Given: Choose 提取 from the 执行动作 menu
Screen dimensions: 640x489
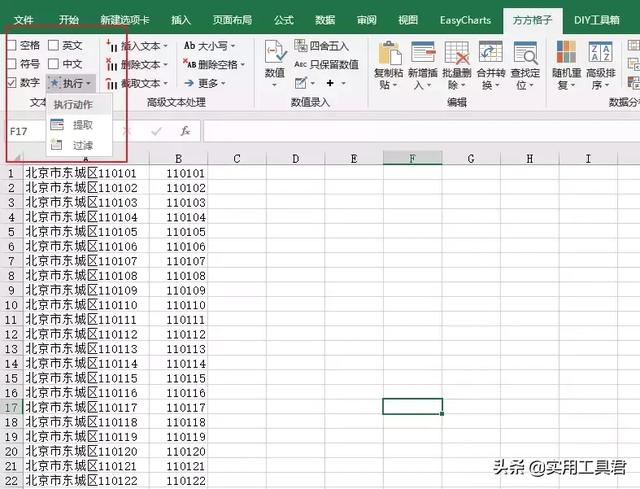Looking at the screenshot, I should click(x=80, y=125).
